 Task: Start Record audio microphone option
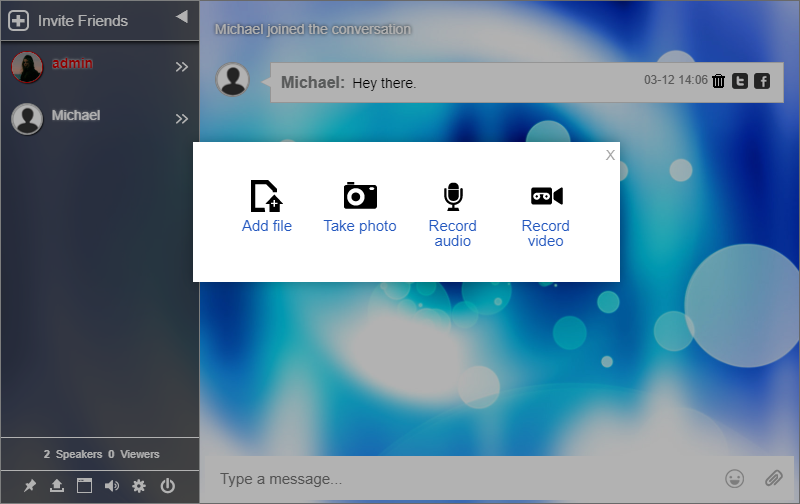pyautogui.click(x=453, y=197)
